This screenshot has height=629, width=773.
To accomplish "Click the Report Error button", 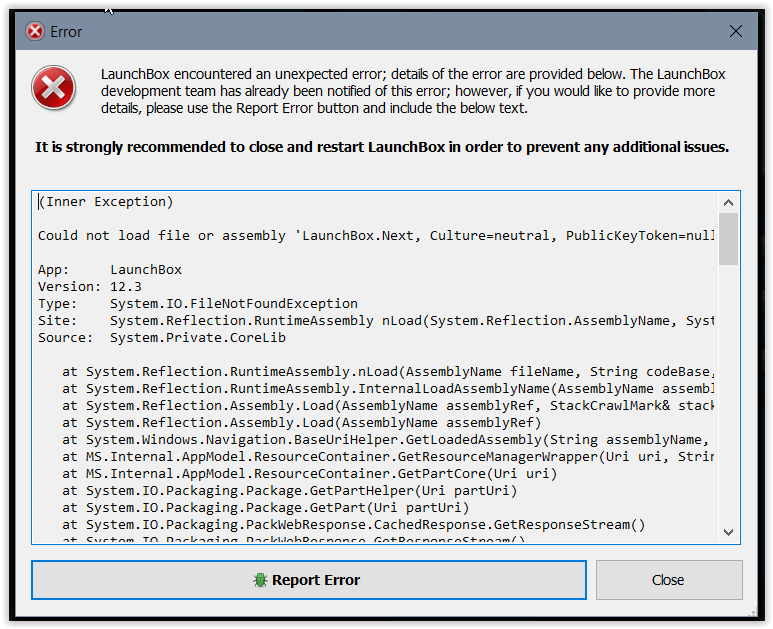I will (x=309, y=580).
